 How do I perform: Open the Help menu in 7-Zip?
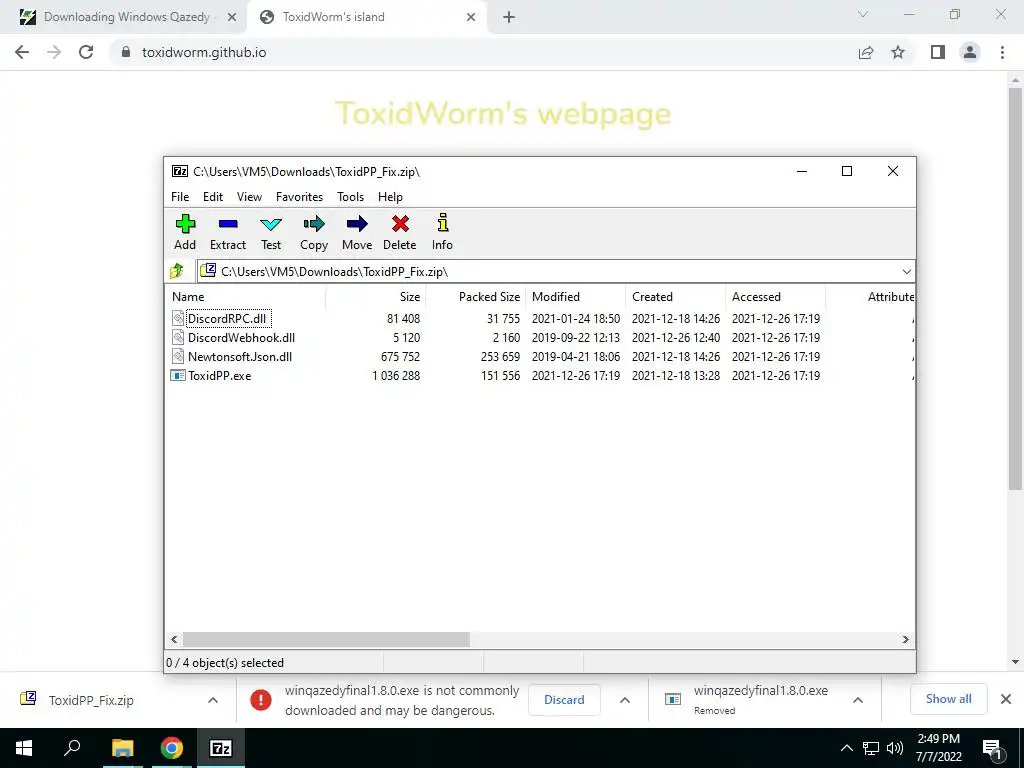coord(391,197)
